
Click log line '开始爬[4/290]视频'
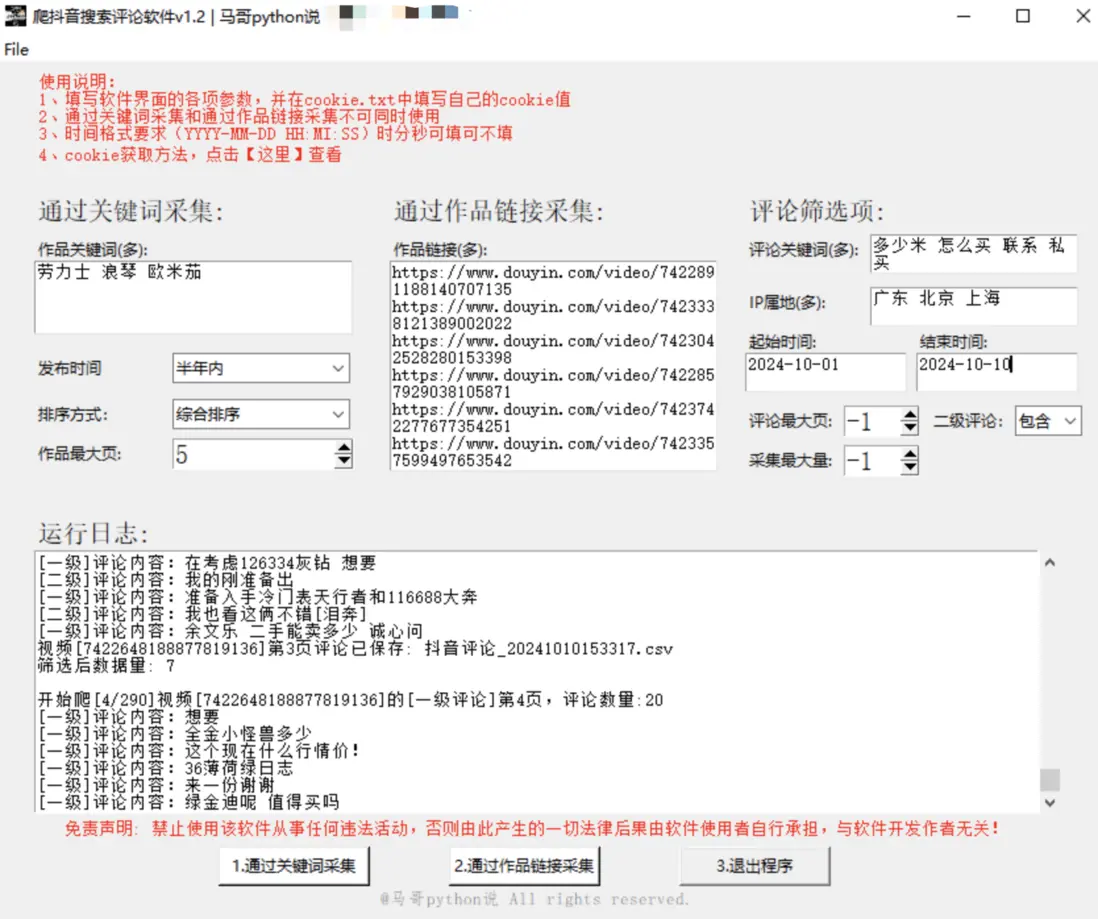pyautogui.click(x=350, y=700)
